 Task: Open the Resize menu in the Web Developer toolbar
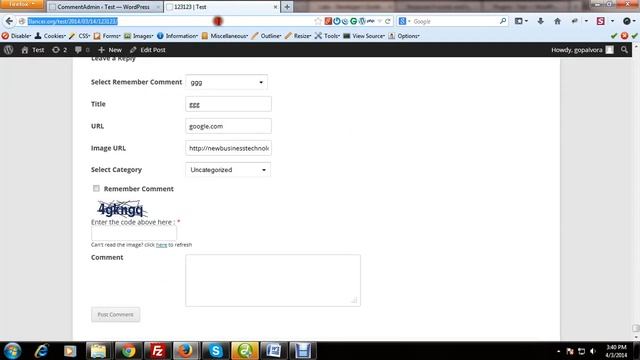pyautogui.click(x=298, y=36)
